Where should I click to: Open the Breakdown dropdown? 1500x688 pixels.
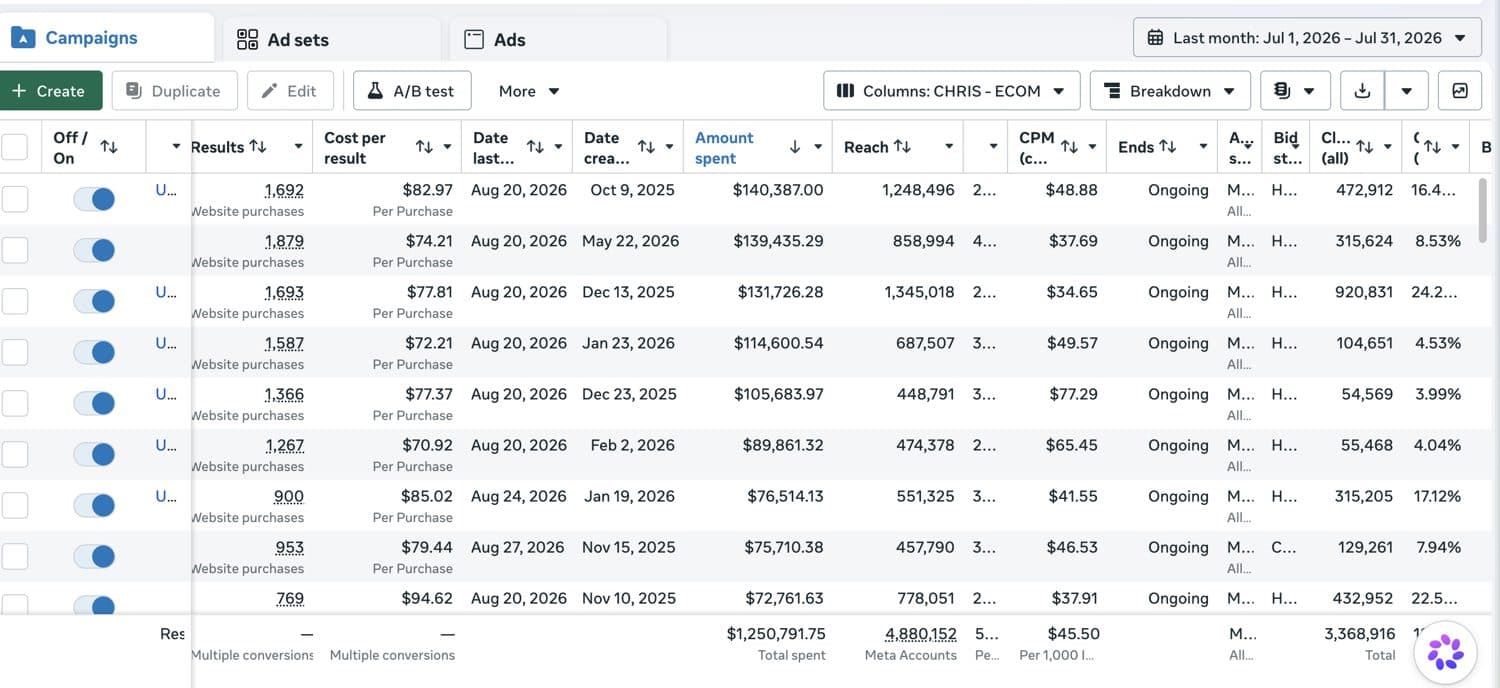(1170, 91)
